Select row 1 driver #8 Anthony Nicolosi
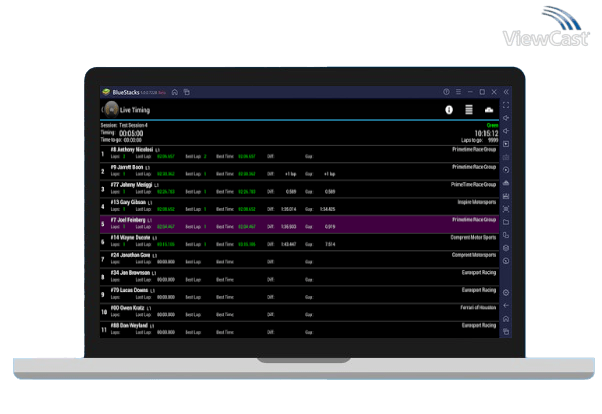 [x=299, y=154]
